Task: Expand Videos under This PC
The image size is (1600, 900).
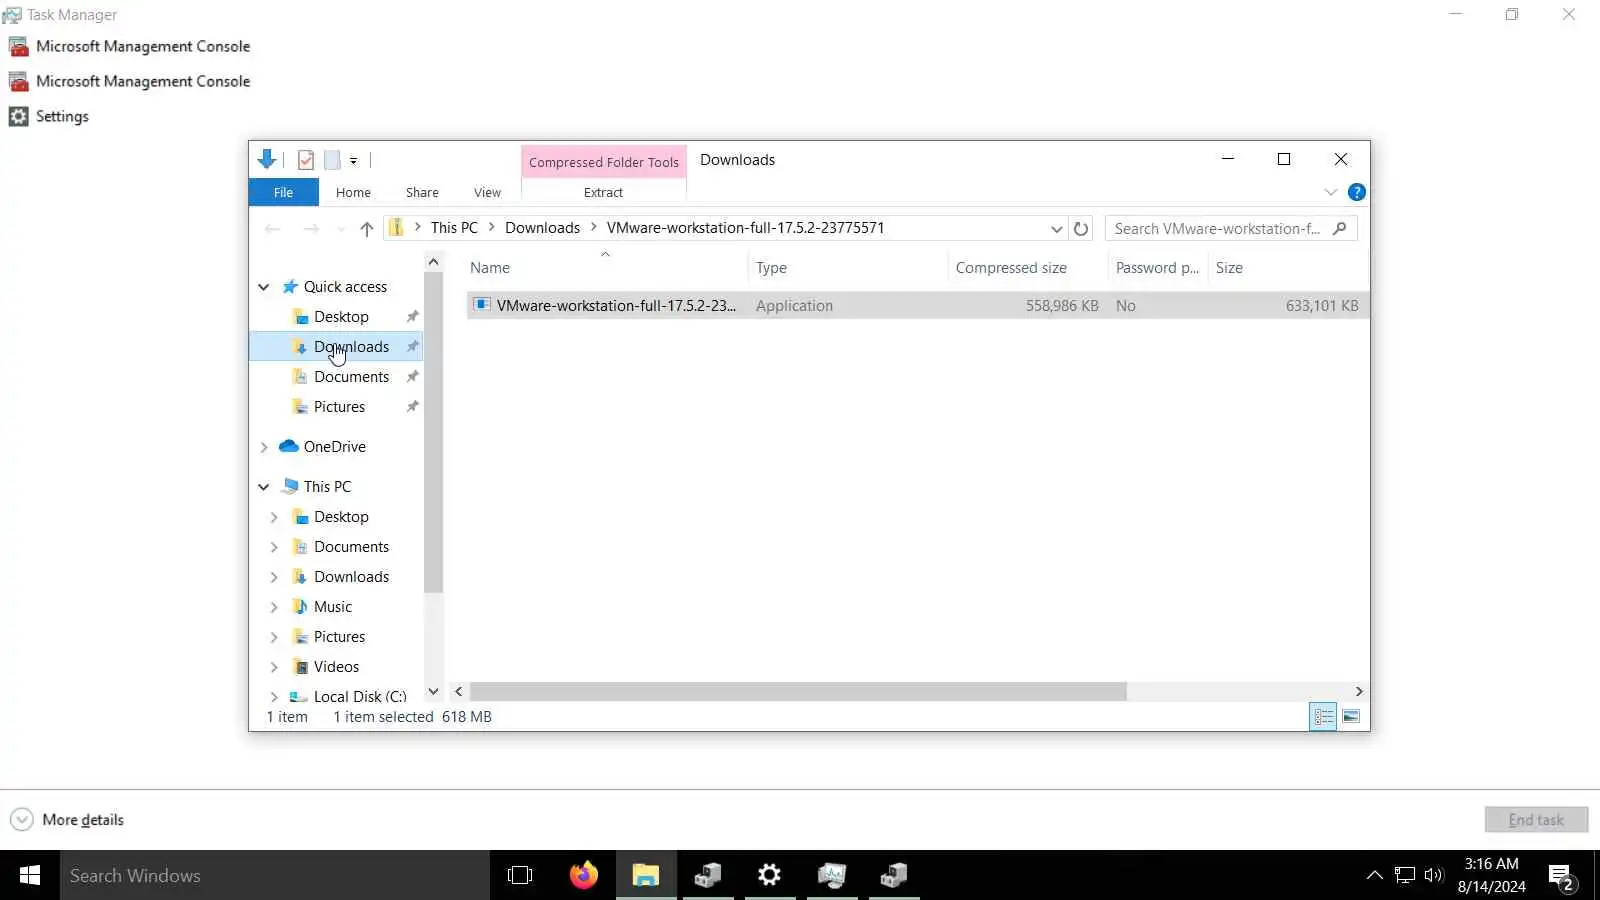Action: tap(274, 667)
